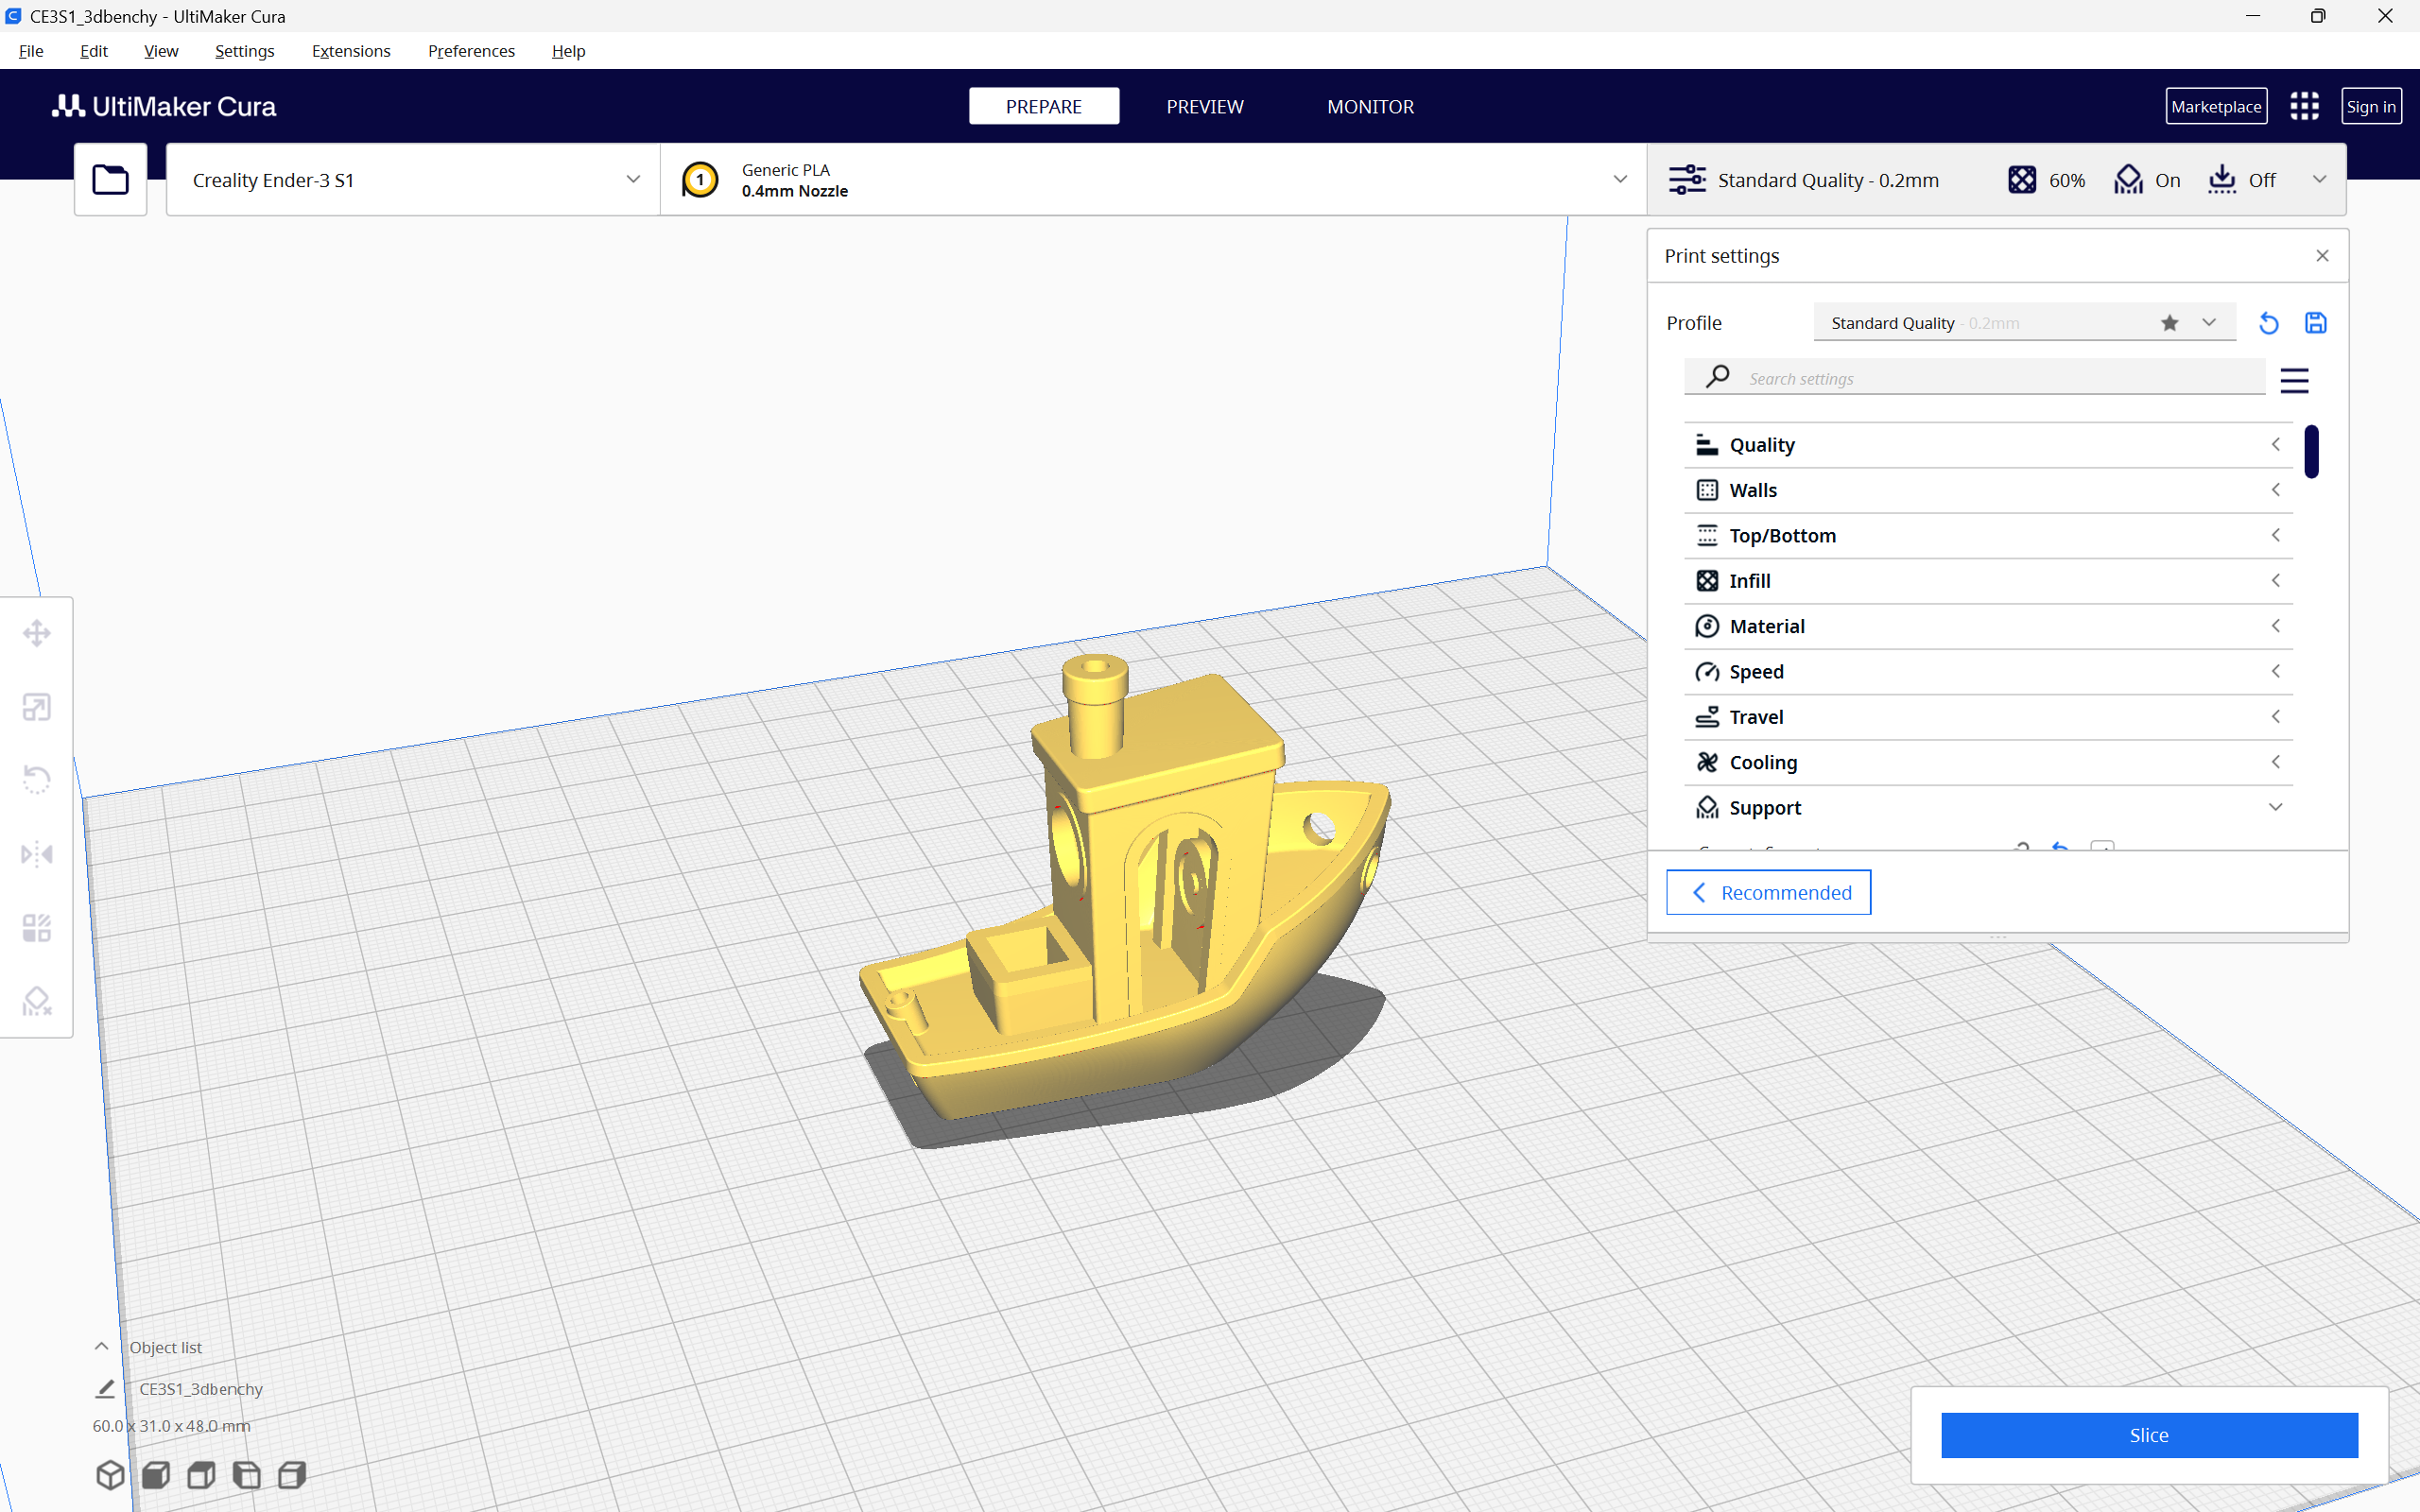Click print settings sliders icon in header
The image size is (2420, 1512).
(x=1687, y=180)
